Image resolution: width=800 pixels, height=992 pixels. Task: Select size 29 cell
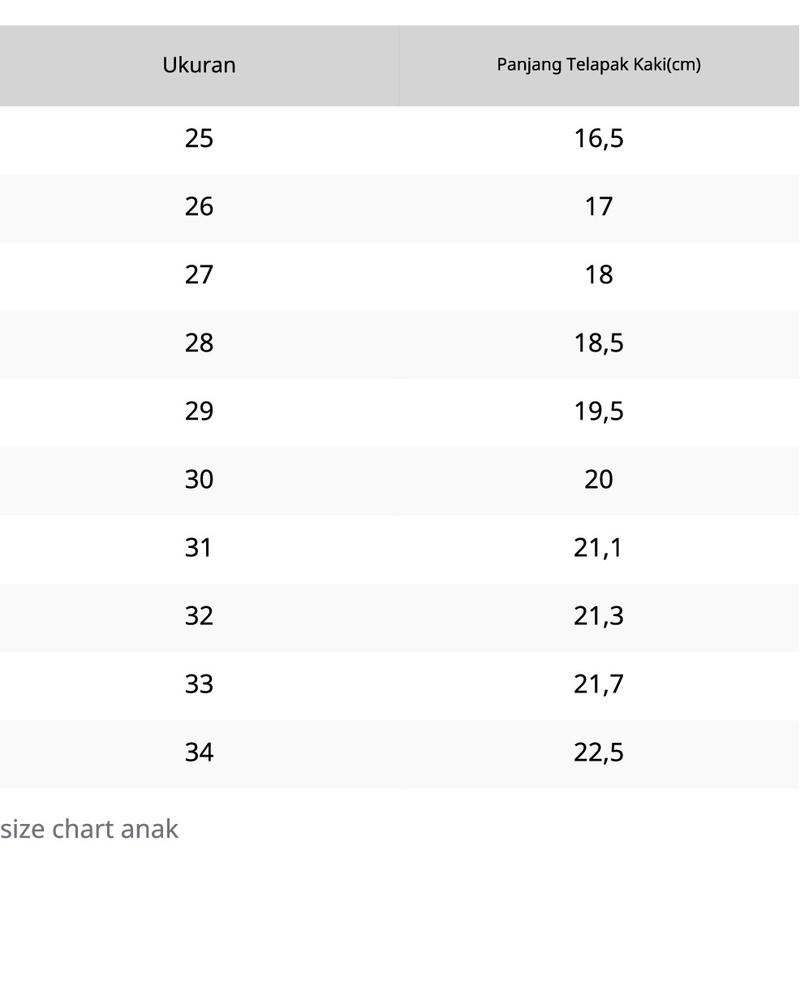199,412
